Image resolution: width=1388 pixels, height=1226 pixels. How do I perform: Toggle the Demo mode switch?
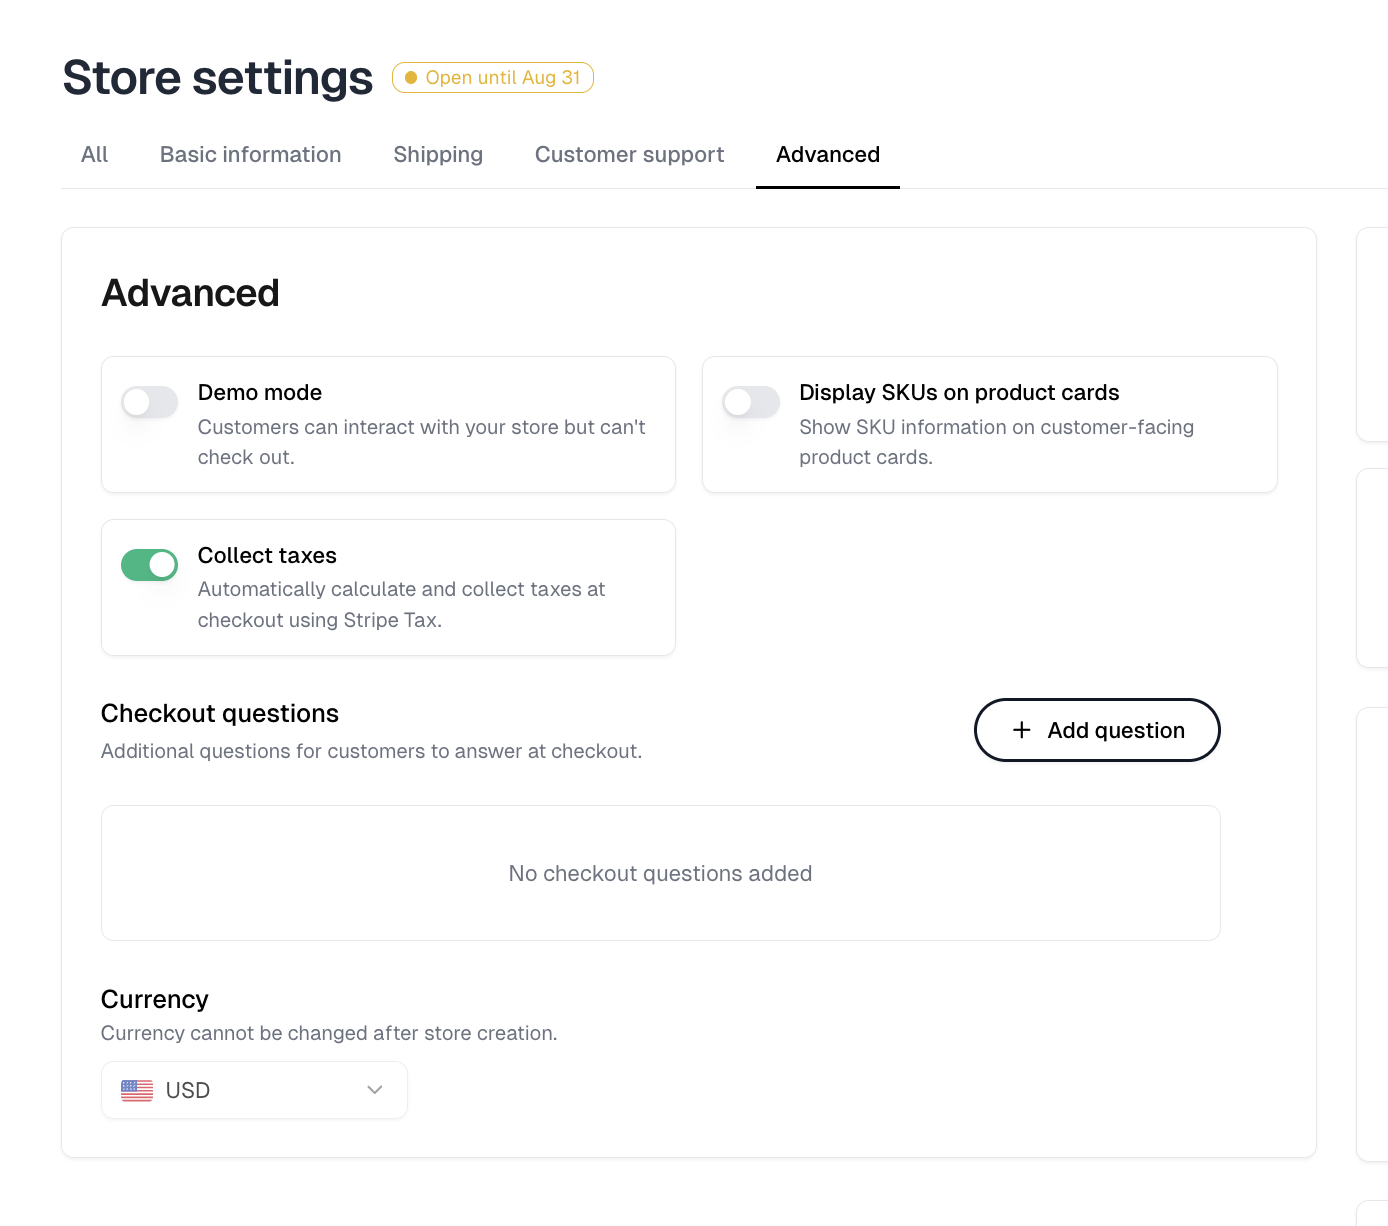coord(150,402)
